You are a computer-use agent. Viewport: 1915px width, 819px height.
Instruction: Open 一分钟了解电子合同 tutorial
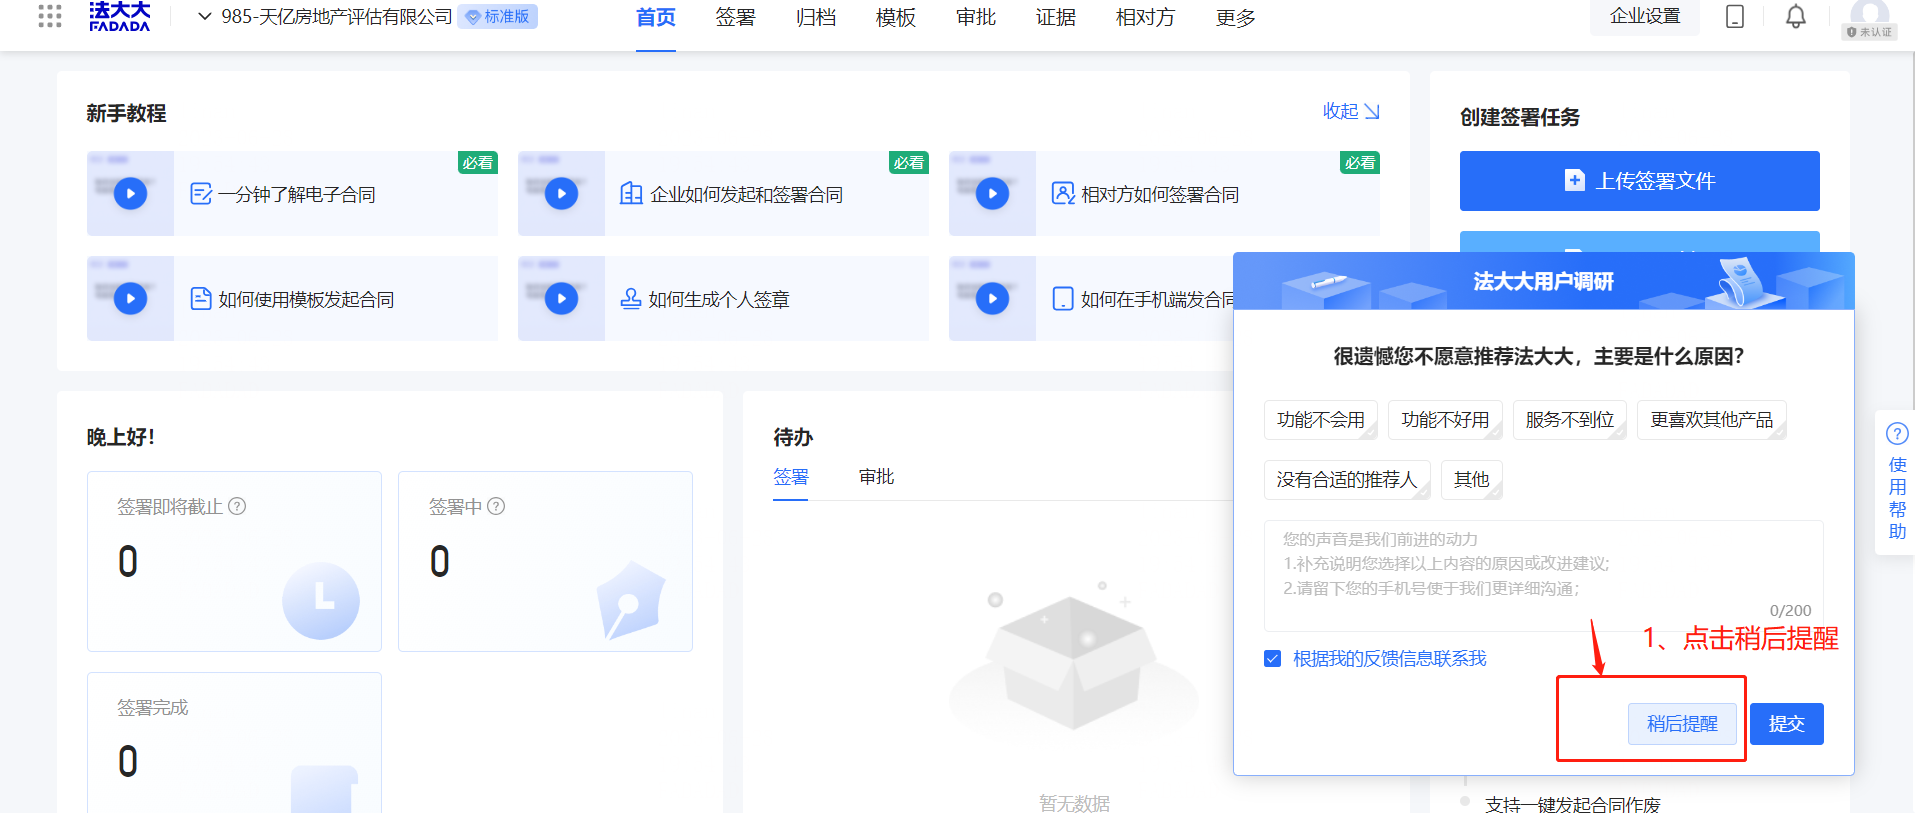click(x=296, y=194)
